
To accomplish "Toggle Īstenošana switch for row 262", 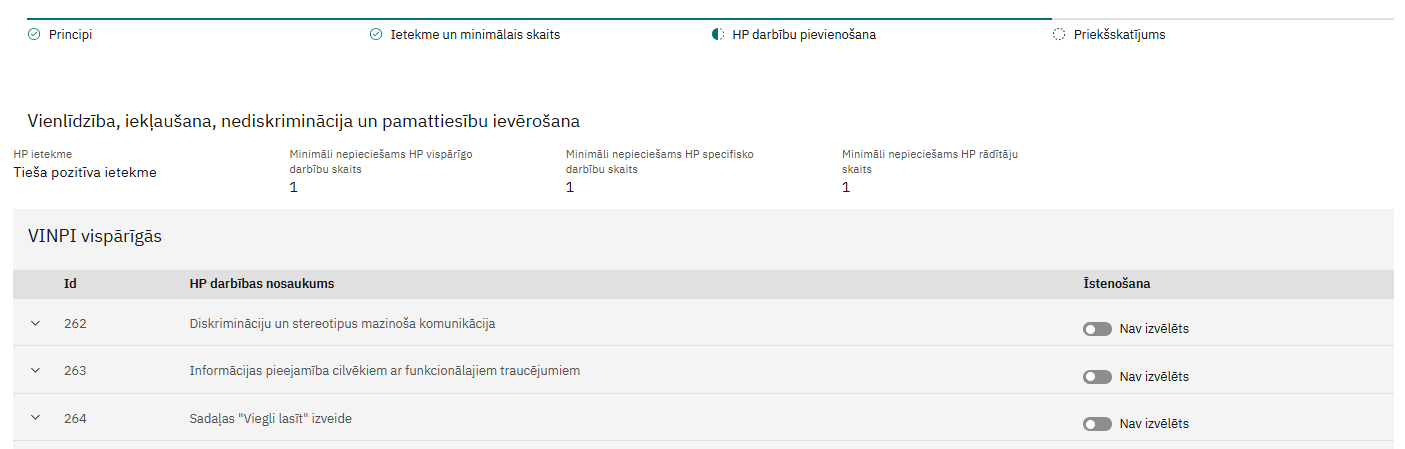I will [1097, 329].
